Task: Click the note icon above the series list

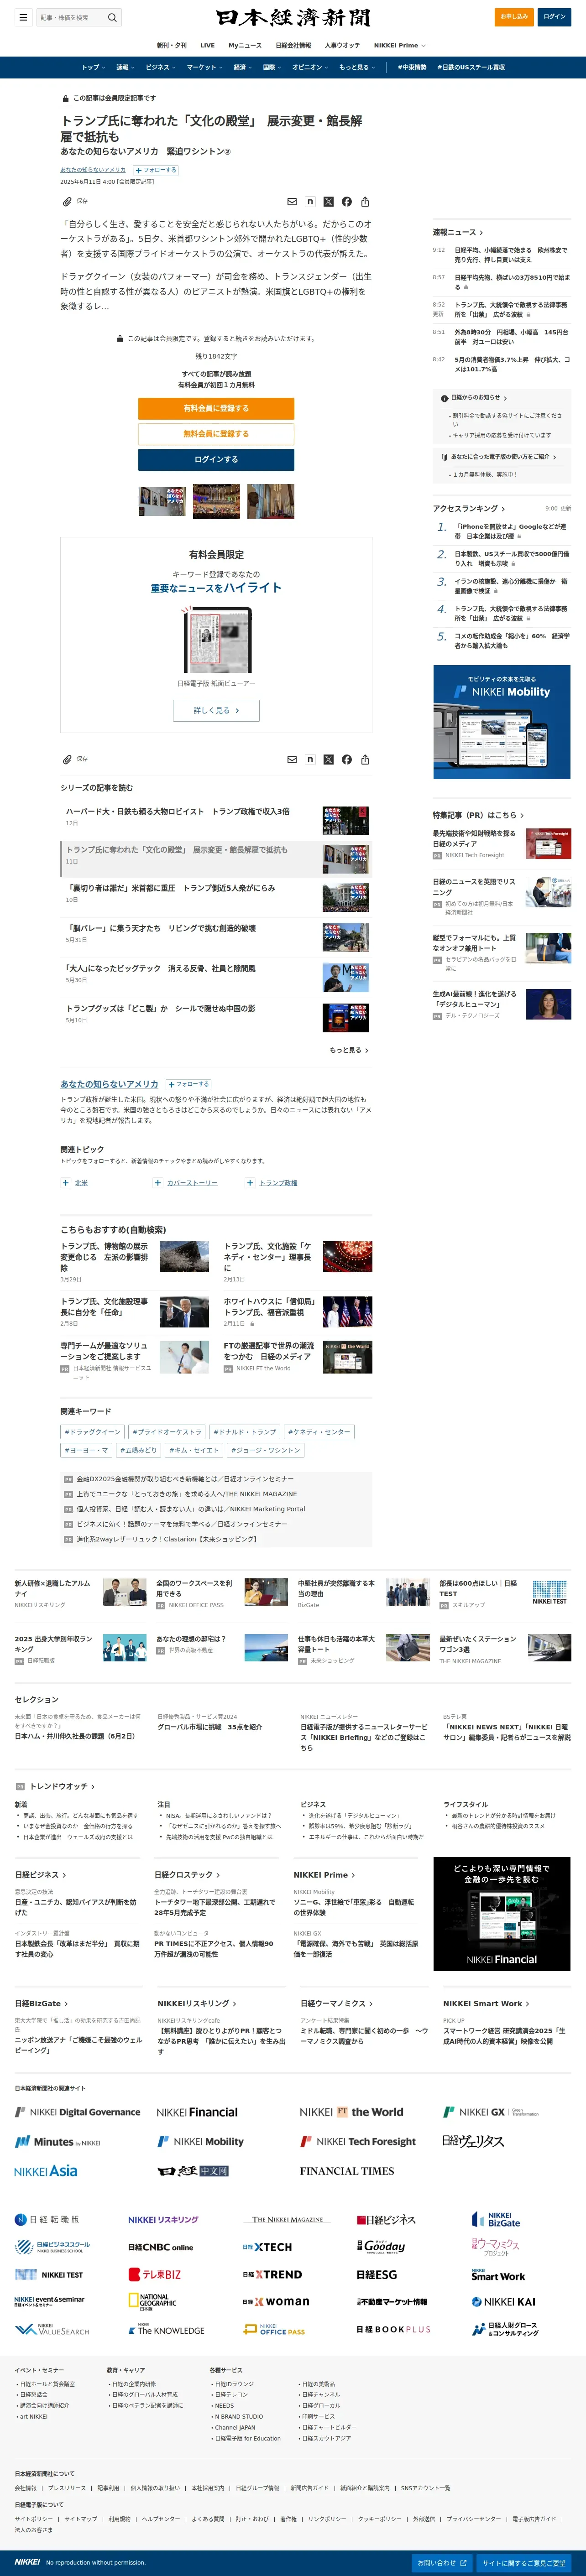Action: pyautogui.click(x=310, y=760)
